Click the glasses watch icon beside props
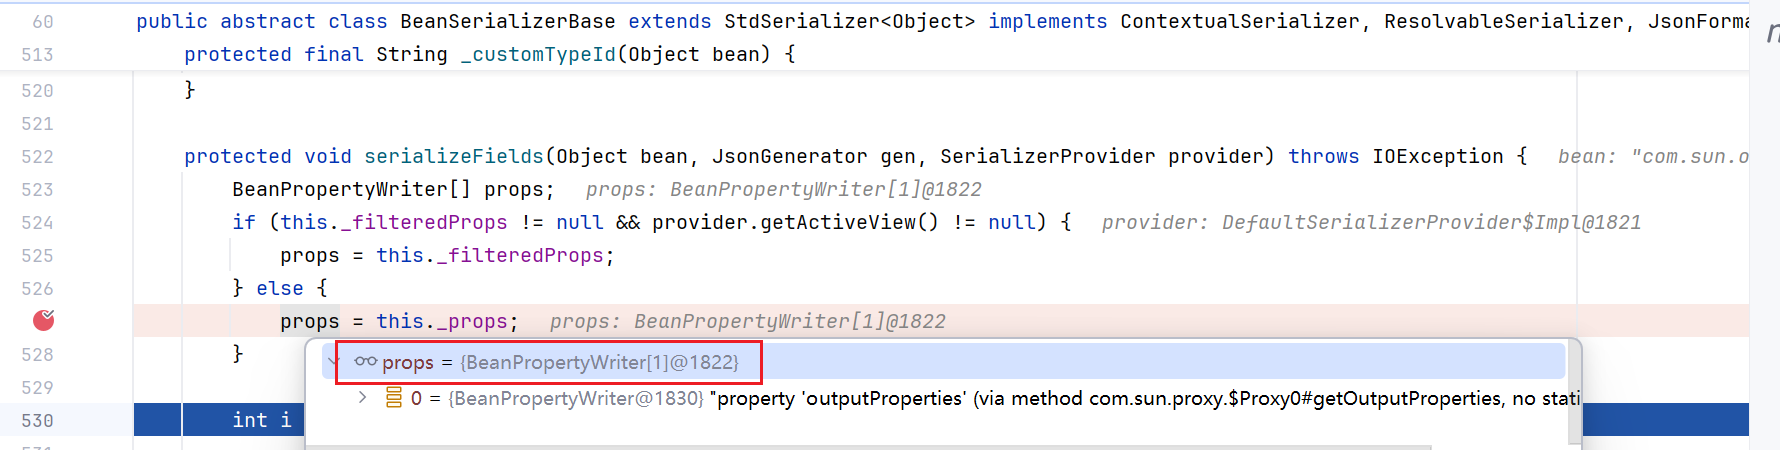This screenshot has height=450, width=1780. point(365,362)
